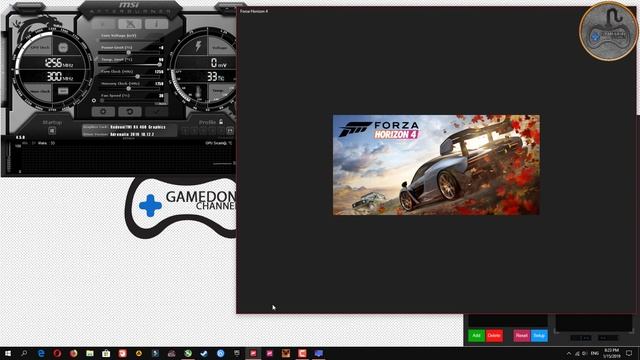
Task: Click the red Delete button
Action: click(x=494, y=336)
